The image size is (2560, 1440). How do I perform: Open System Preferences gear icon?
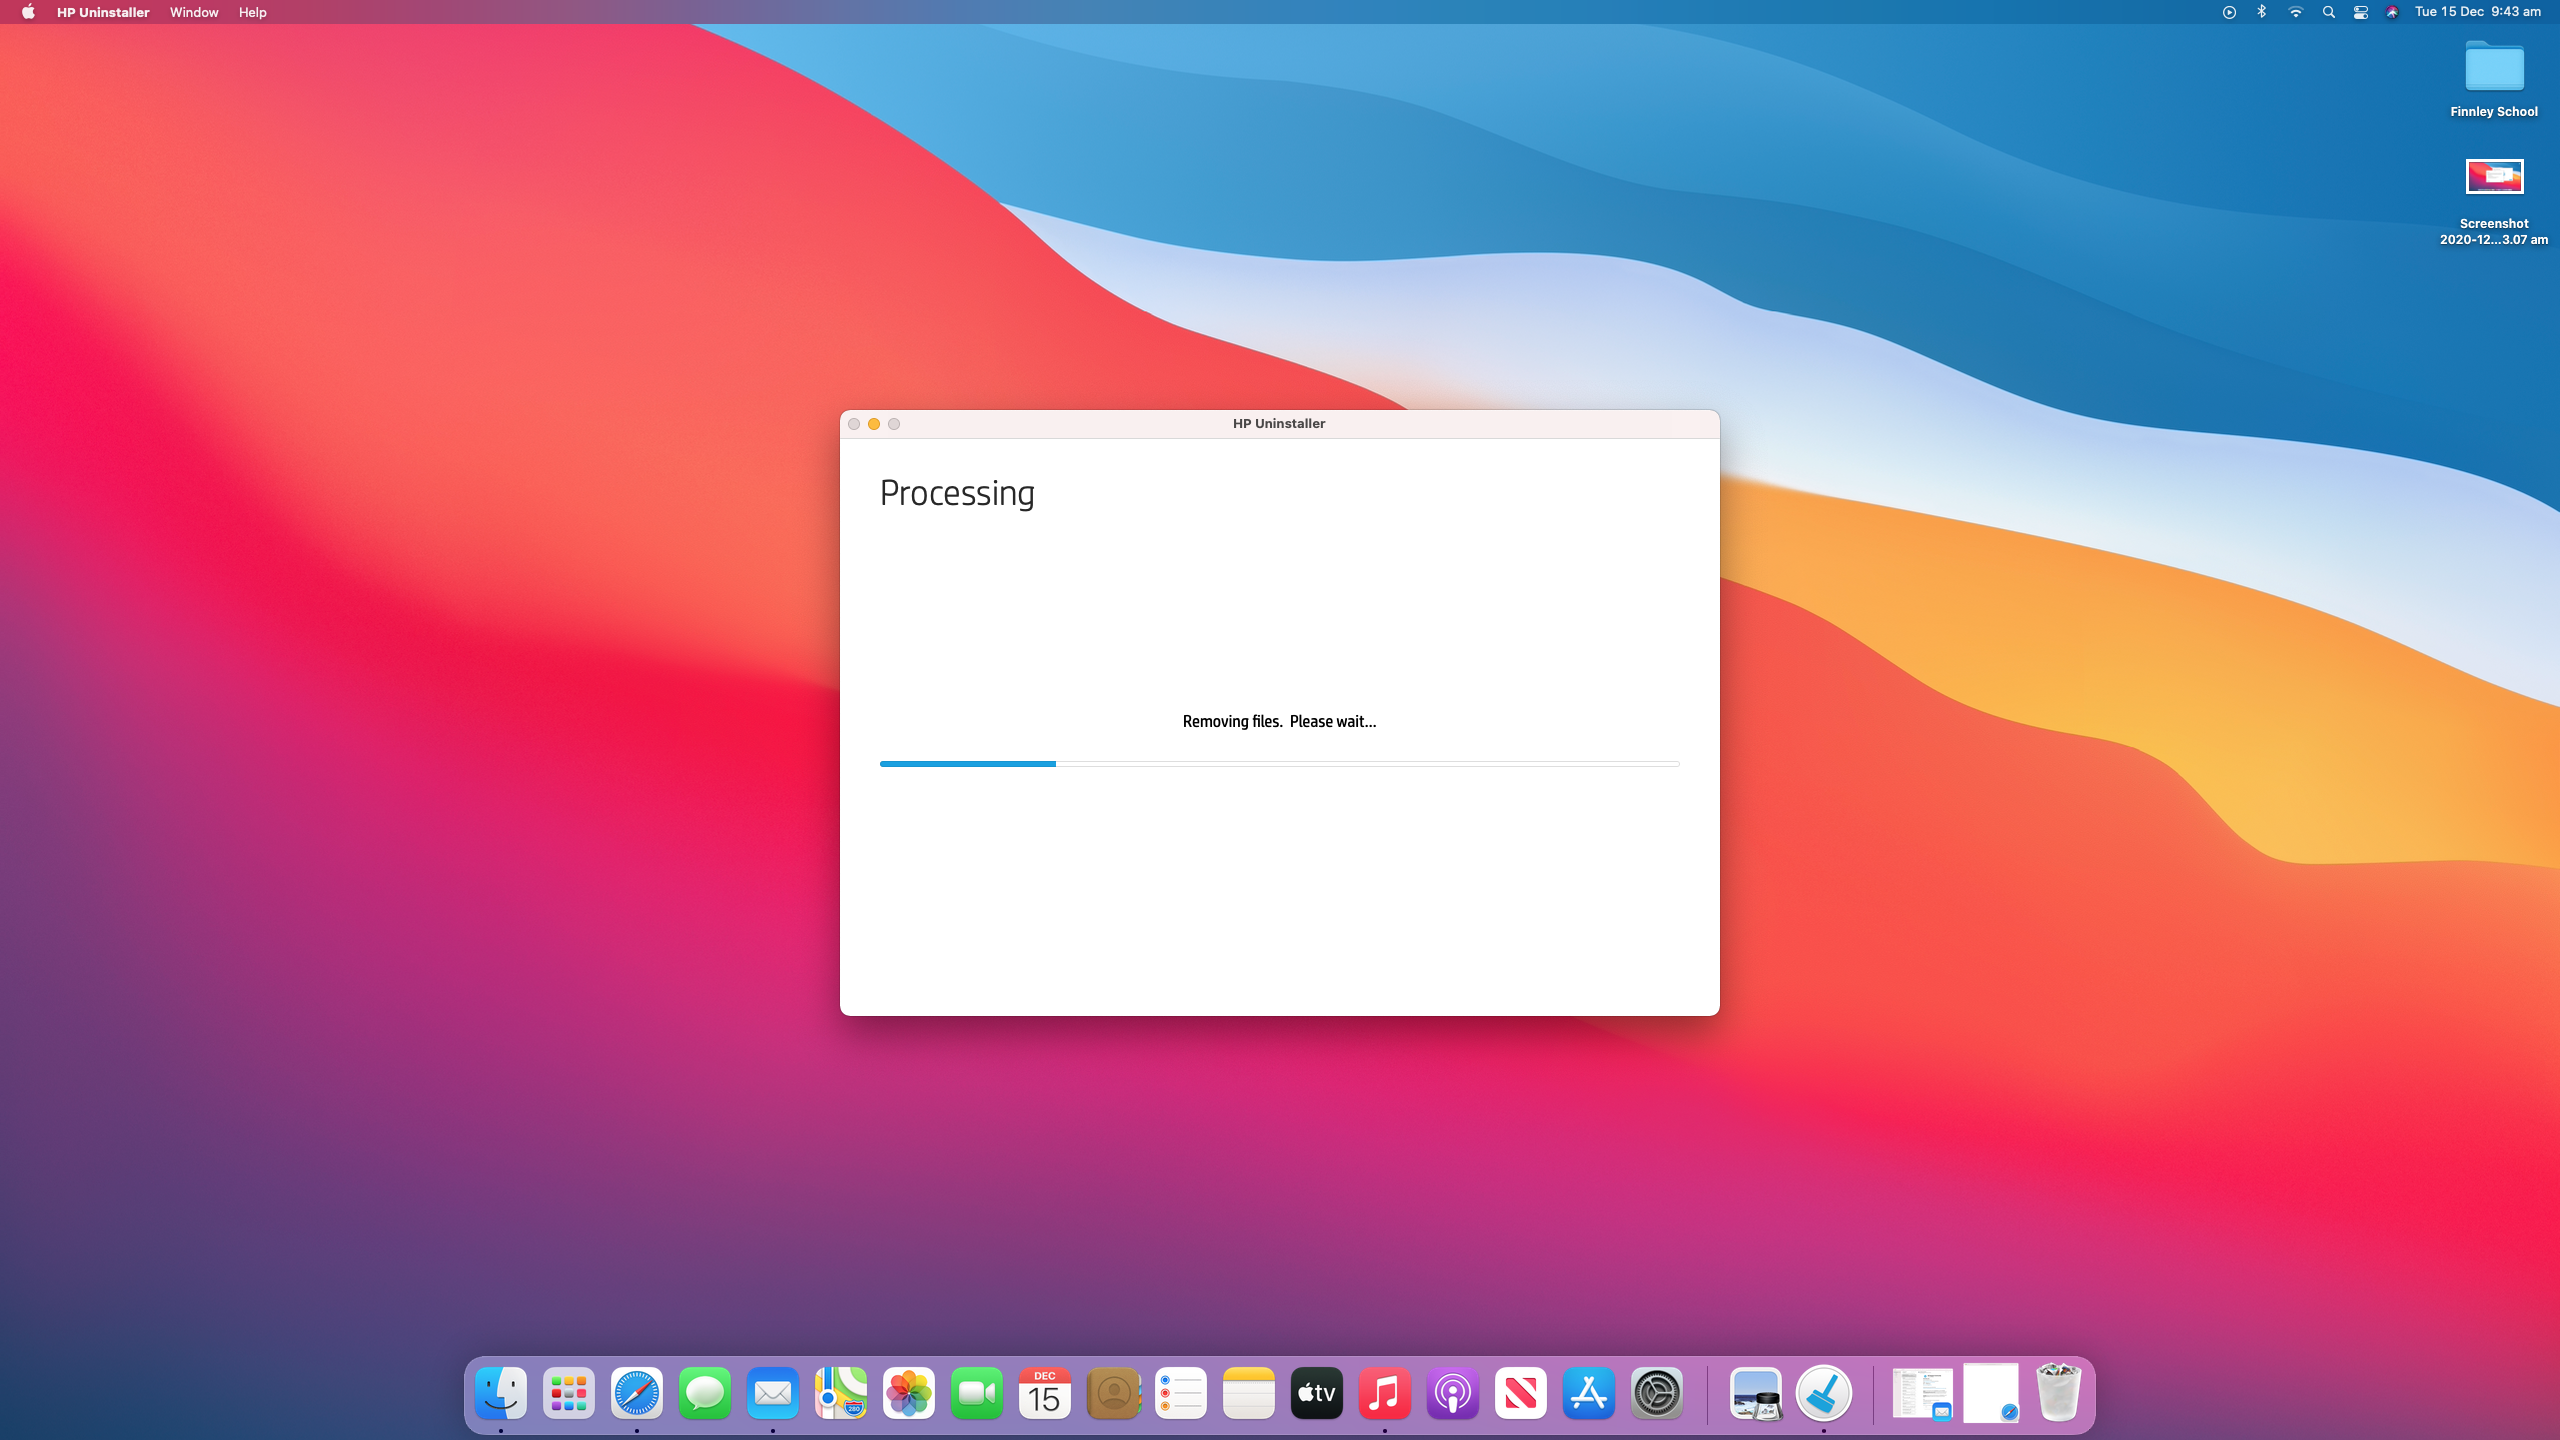click(x=1657, y=1393)
